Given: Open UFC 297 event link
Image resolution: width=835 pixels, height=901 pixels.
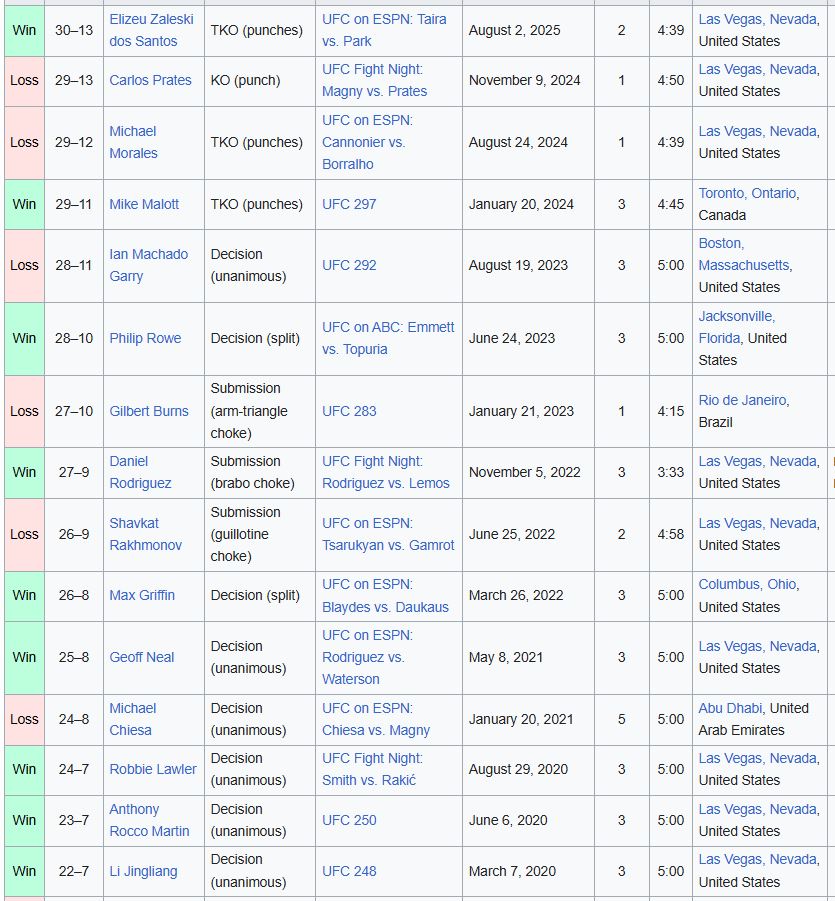Looking at the screenshot, I should (x=349, y=204).
